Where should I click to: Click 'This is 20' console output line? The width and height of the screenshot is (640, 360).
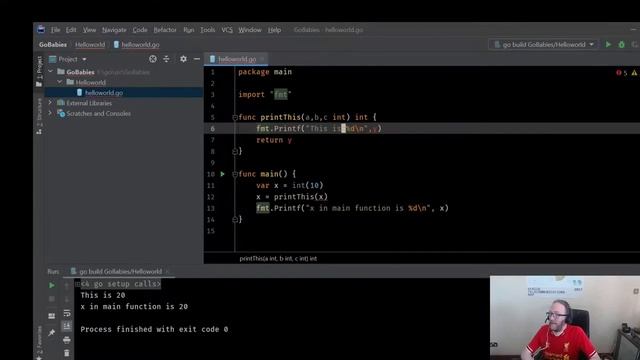coord(103,295)
